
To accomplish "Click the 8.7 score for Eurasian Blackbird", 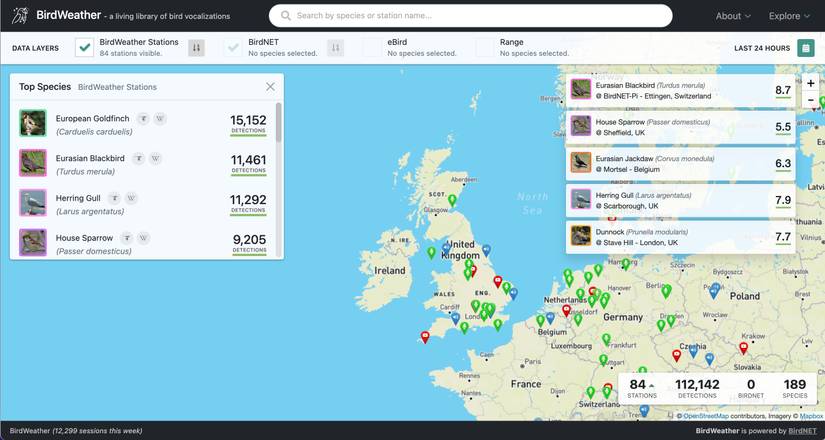I will click(783, 91).
